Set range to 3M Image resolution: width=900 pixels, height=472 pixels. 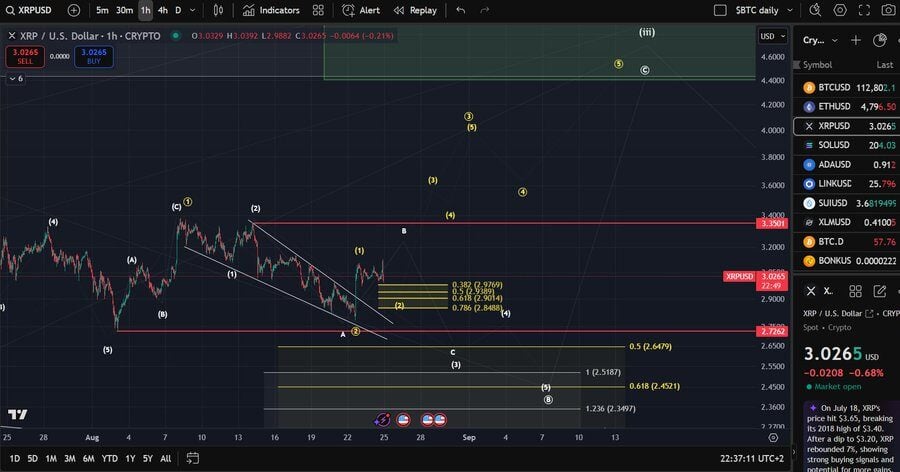tap(69, 458)
